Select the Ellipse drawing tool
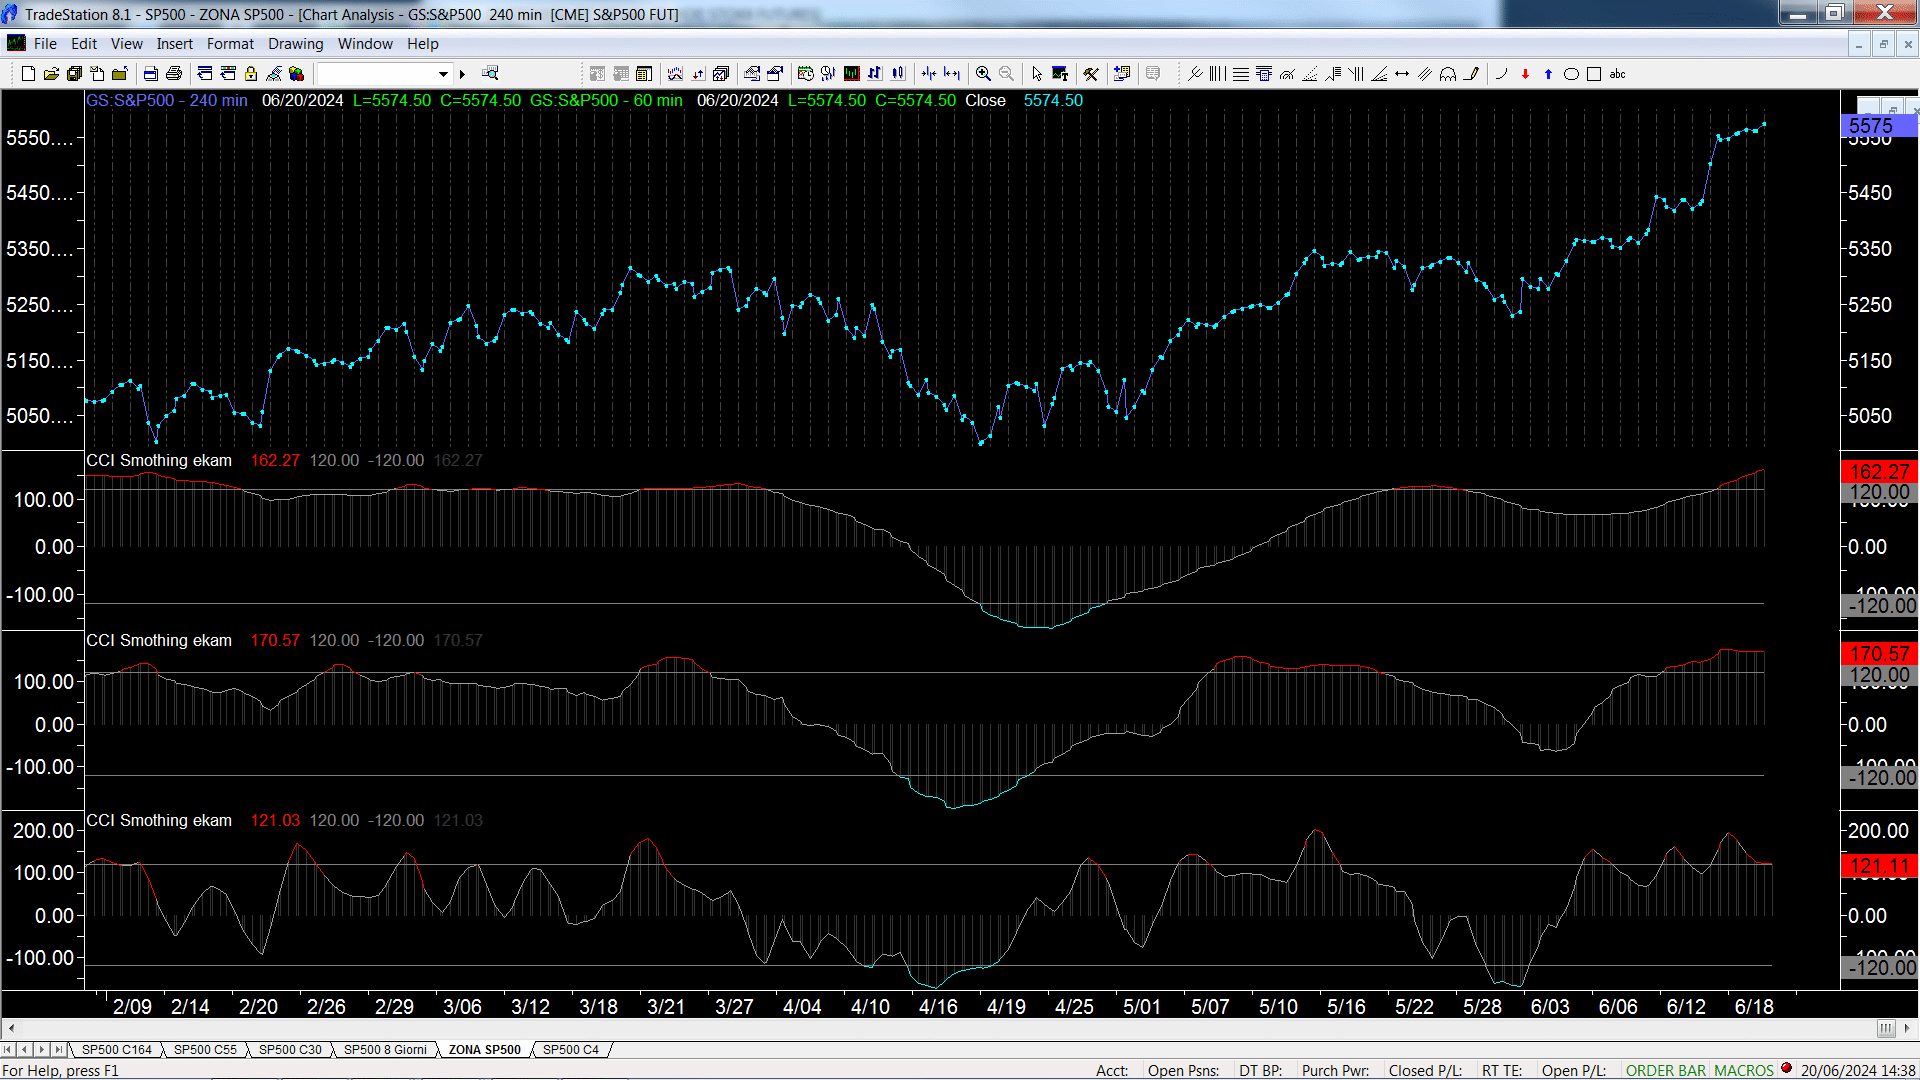Screen dimensions: 1920x1080 click(1571, 74)
